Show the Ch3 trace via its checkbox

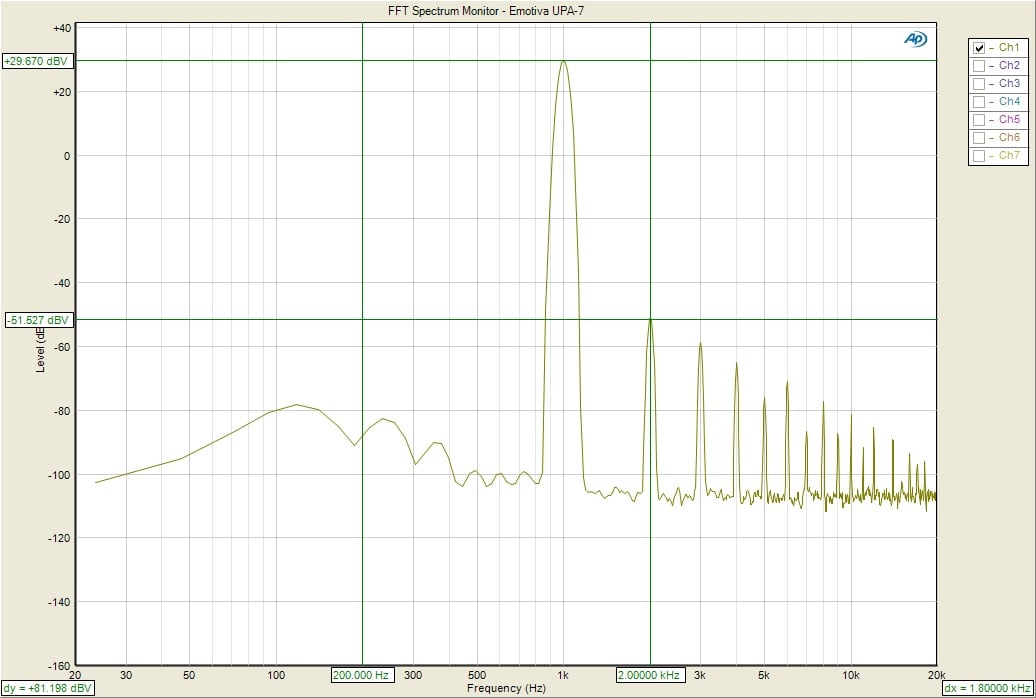coord(979,84)
